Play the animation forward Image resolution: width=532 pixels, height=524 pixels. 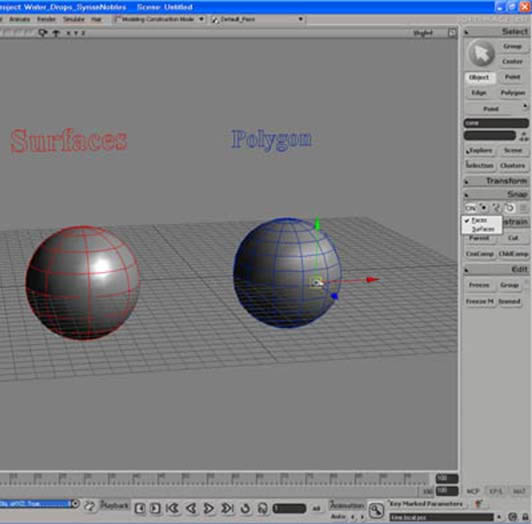tap(208, 508)
